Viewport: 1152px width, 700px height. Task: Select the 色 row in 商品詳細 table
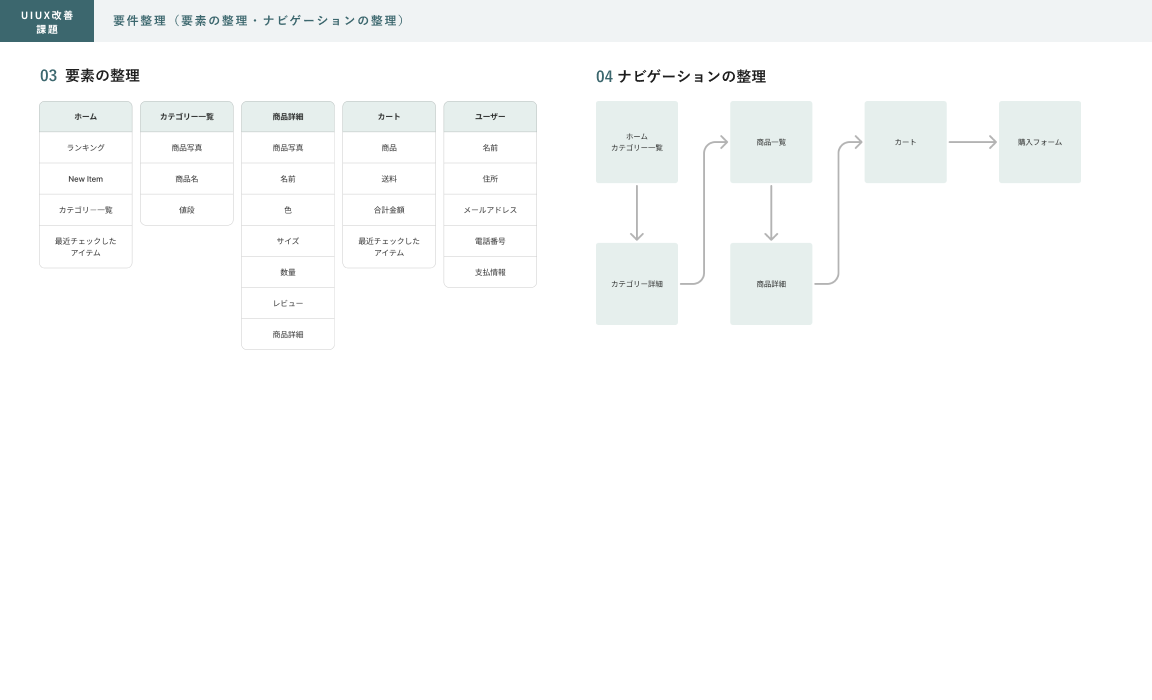(288, 210)
